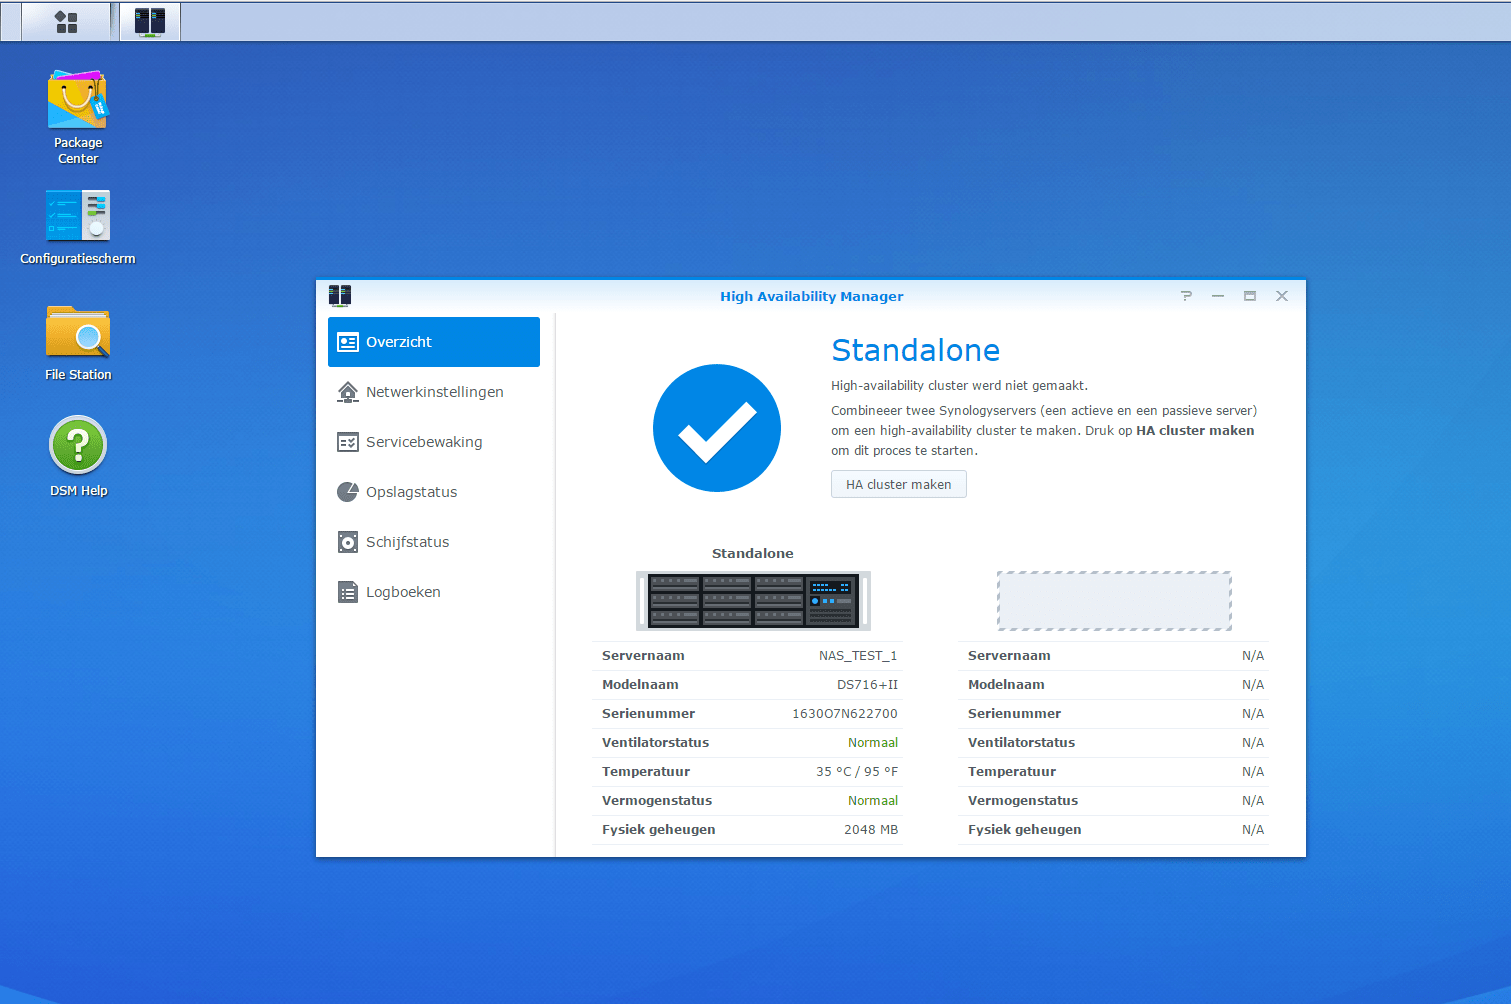Click the Netwerkinstellingen house icon

tap(348, 392)
